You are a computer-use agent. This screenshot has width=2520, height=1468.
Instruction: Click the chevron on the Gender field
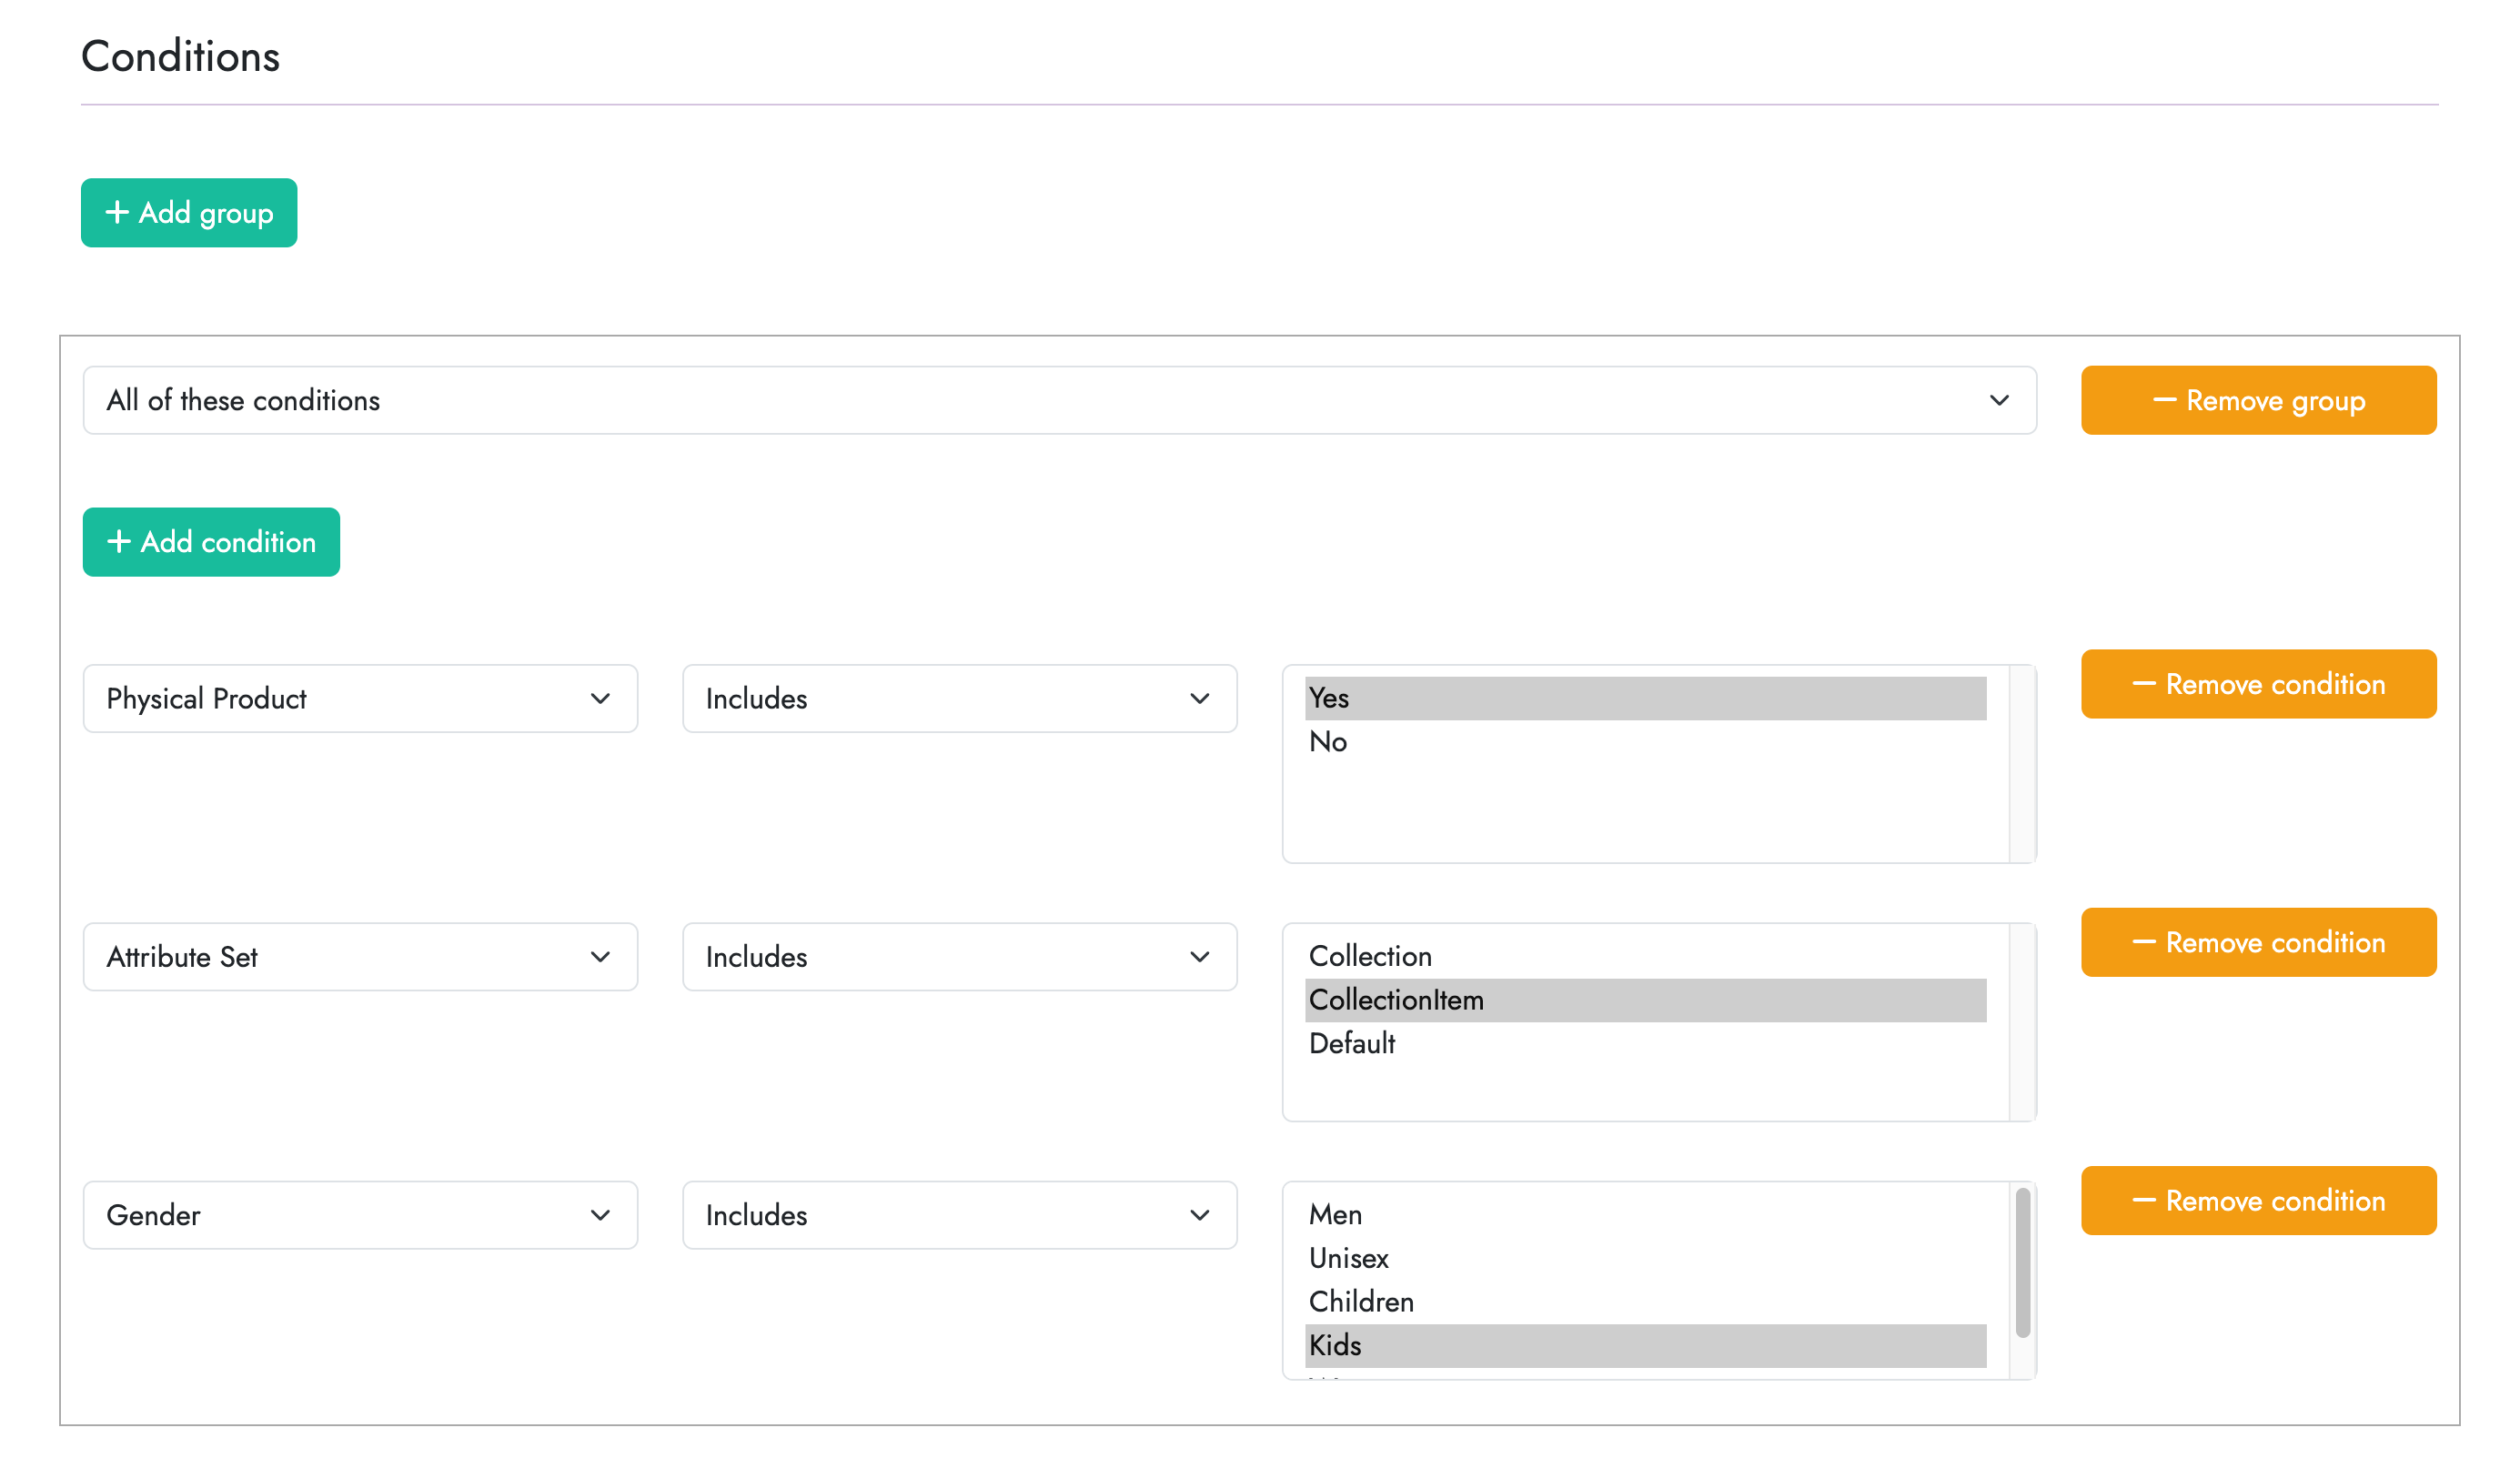(600, 1215)
